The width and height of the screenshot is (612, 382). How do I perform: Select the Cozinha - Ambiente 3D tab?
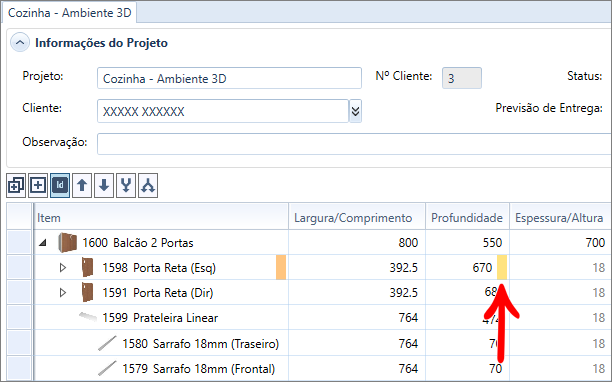(x=69, y=12)
